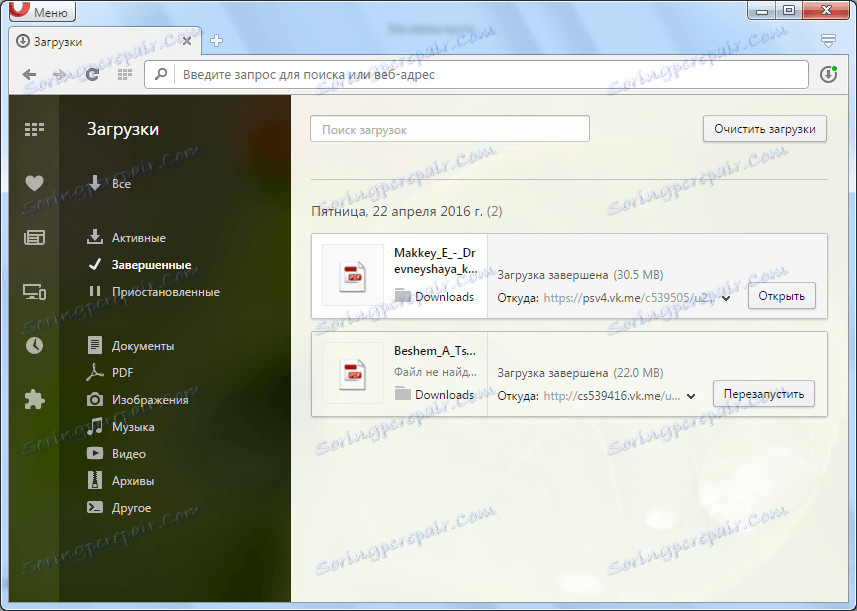Open Speed Dial from the sidebar
The width and height of the screenshot is (857, 611).
pos(34,129)
